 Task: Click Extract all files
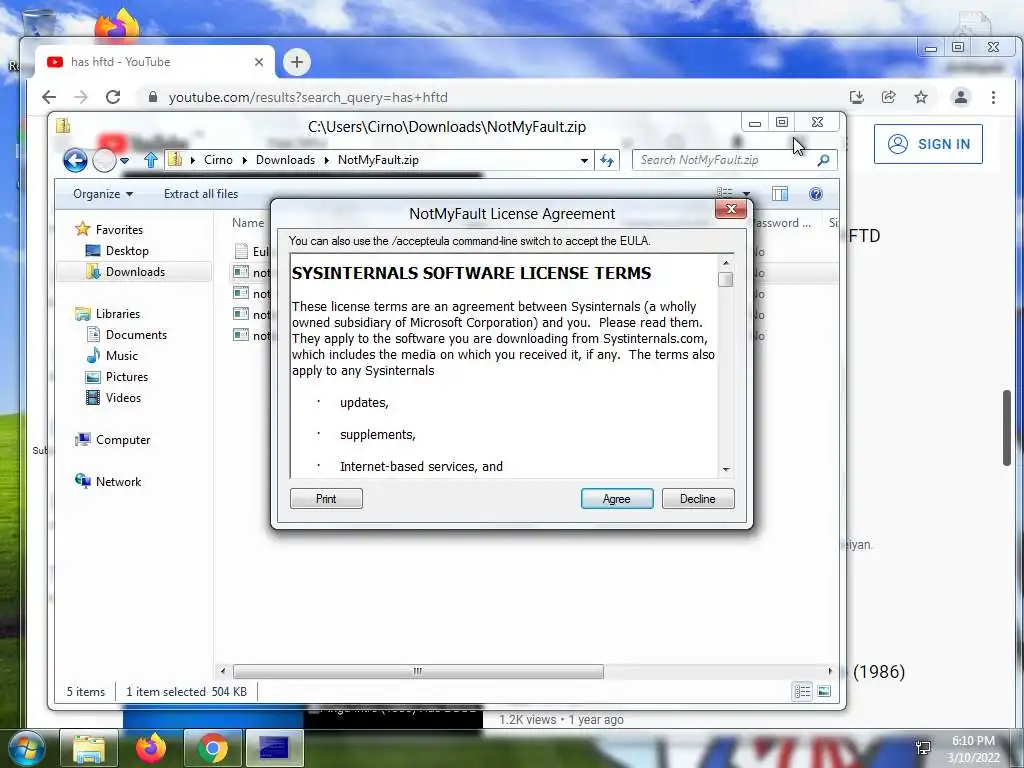(200, 194)
